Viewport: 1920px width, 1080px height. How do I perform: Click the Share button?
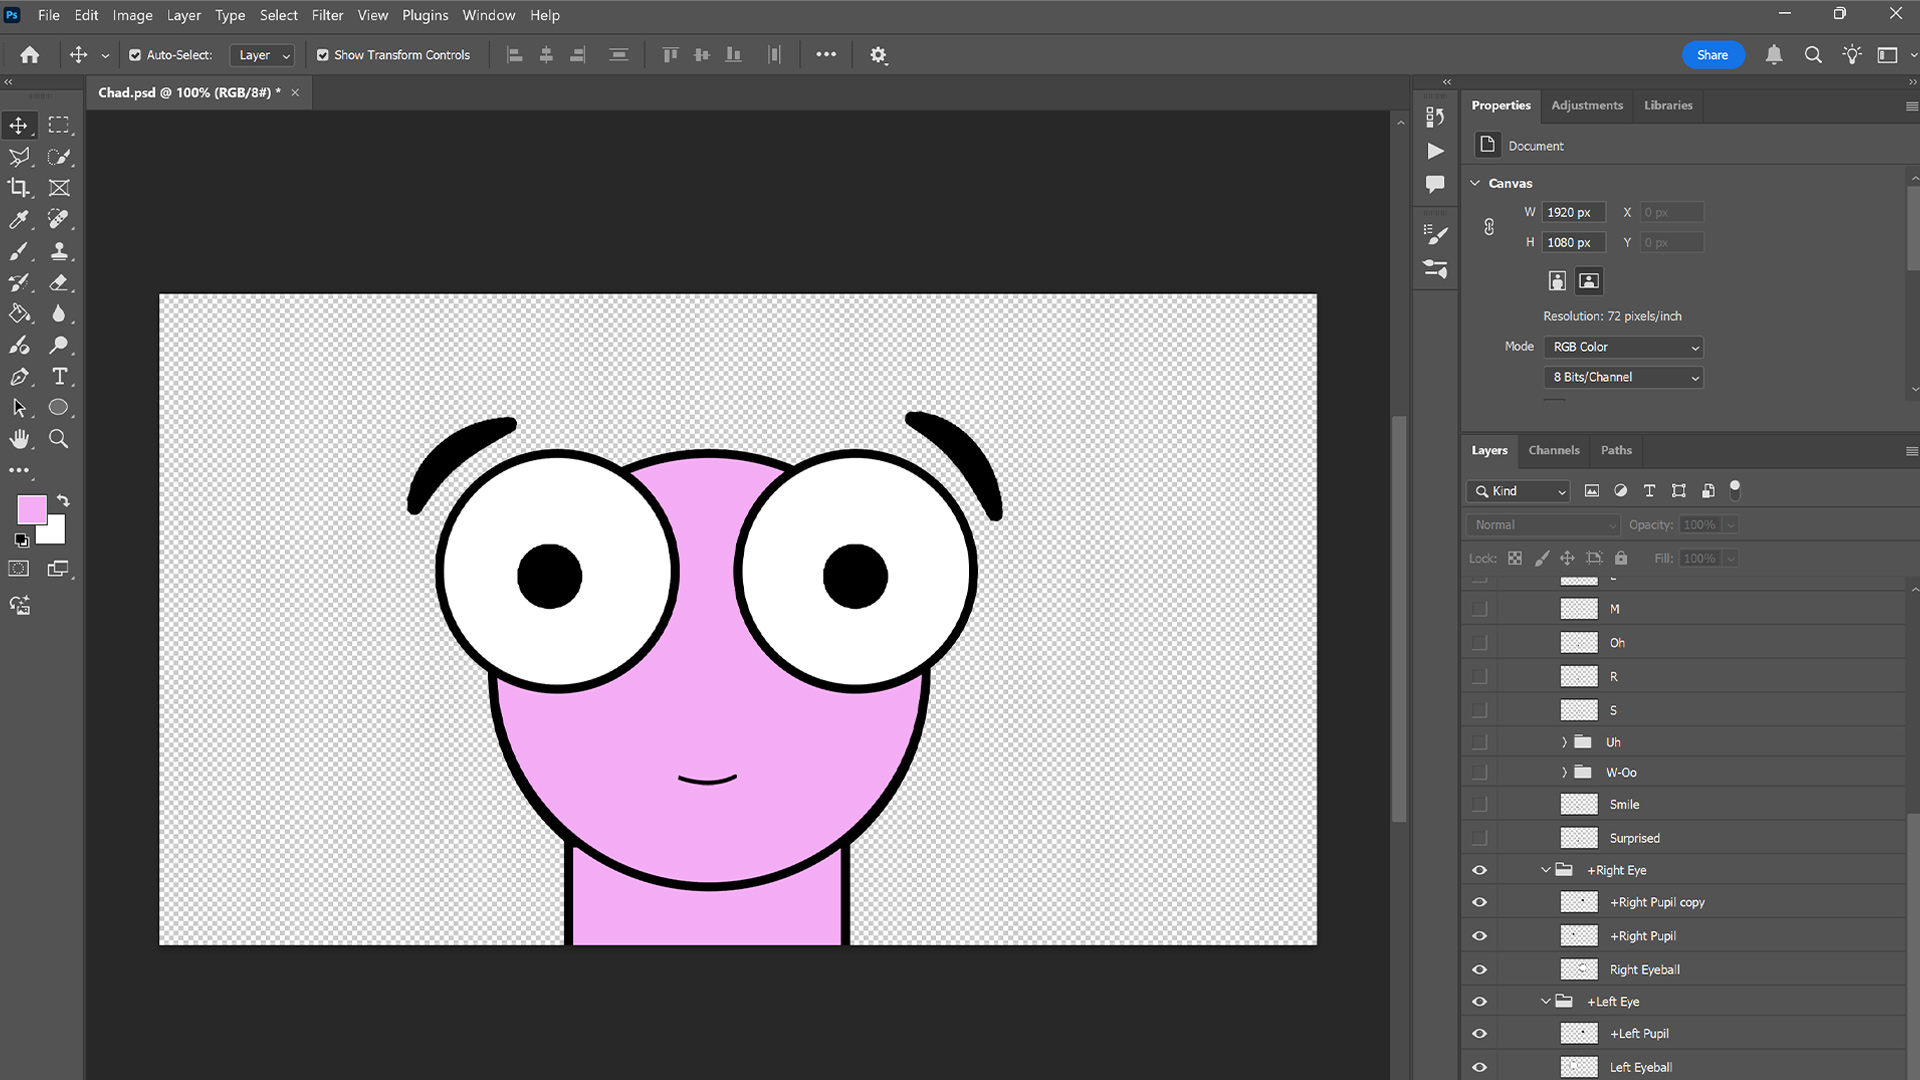[x=1712, y=55]
